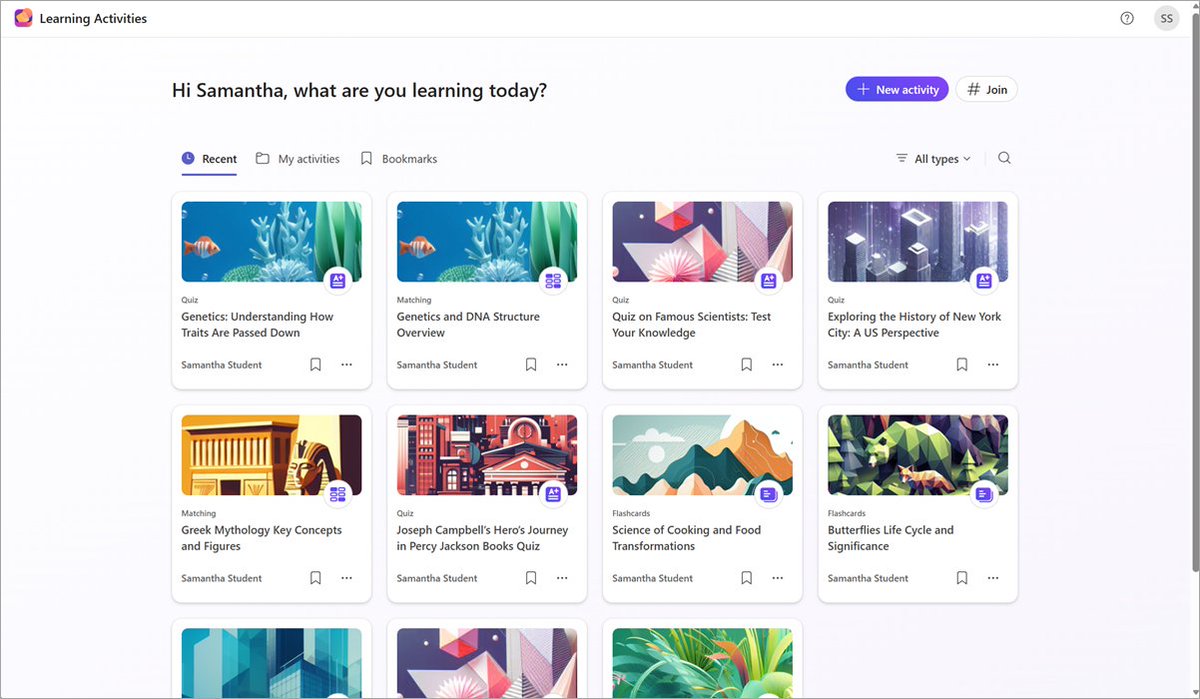Open Joseph Campbell's Hero's Journey quiz title
Viewport: 1200px width, 699px height.
pyautogui.click(x=482, y=538)
